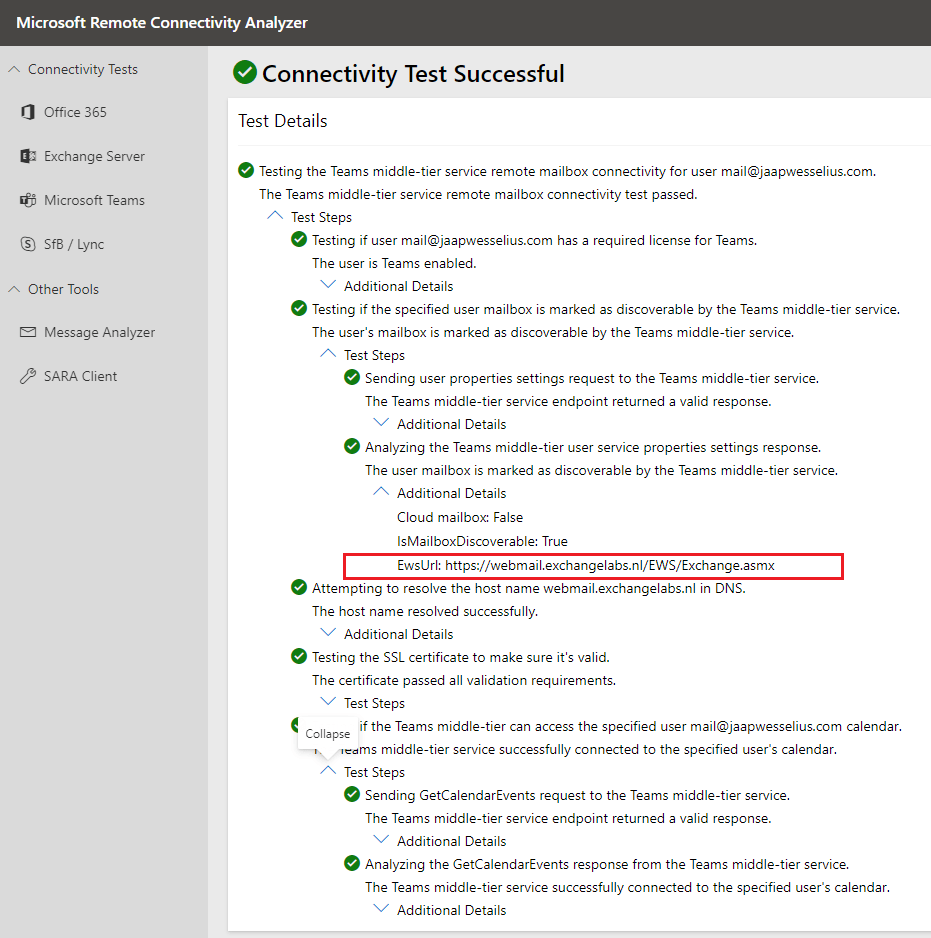Click the Exchange Server icon

click(28, 156)
